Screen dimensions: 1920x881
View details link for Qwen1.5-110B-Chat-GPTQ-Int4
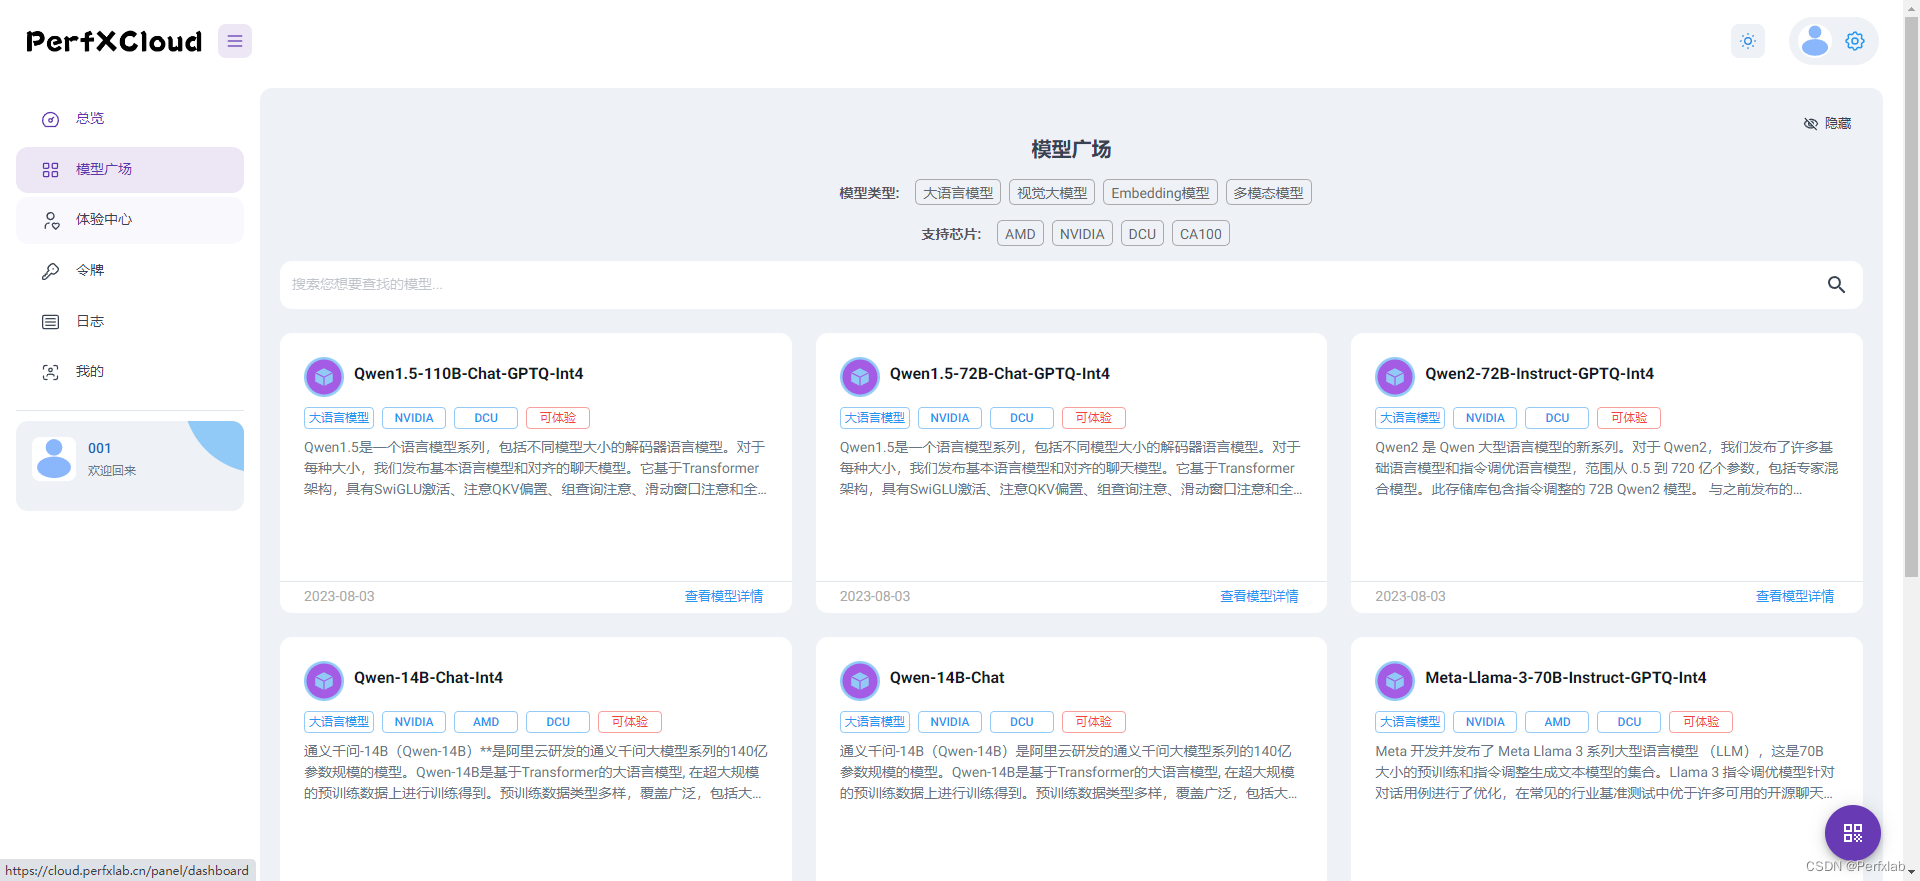[x=724, y=596]
